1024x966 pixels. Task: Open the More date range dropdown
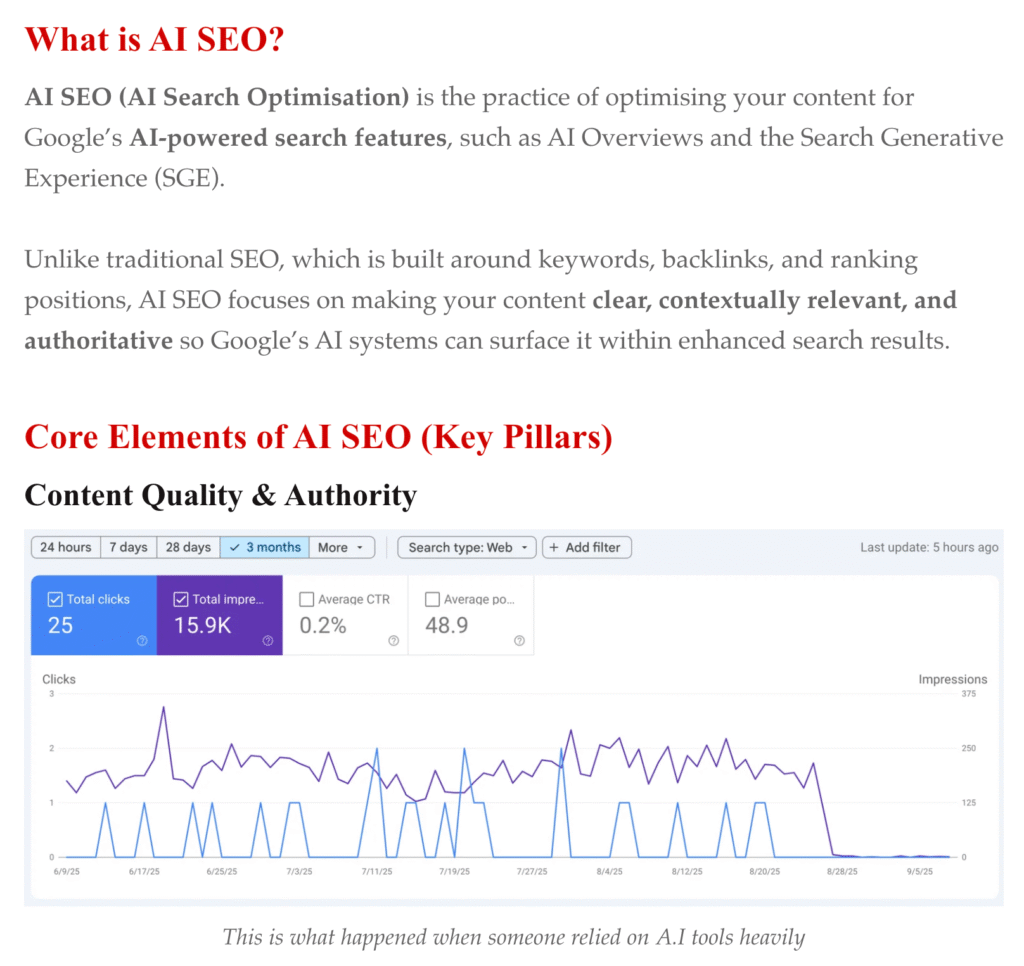[x=343, y=548]
